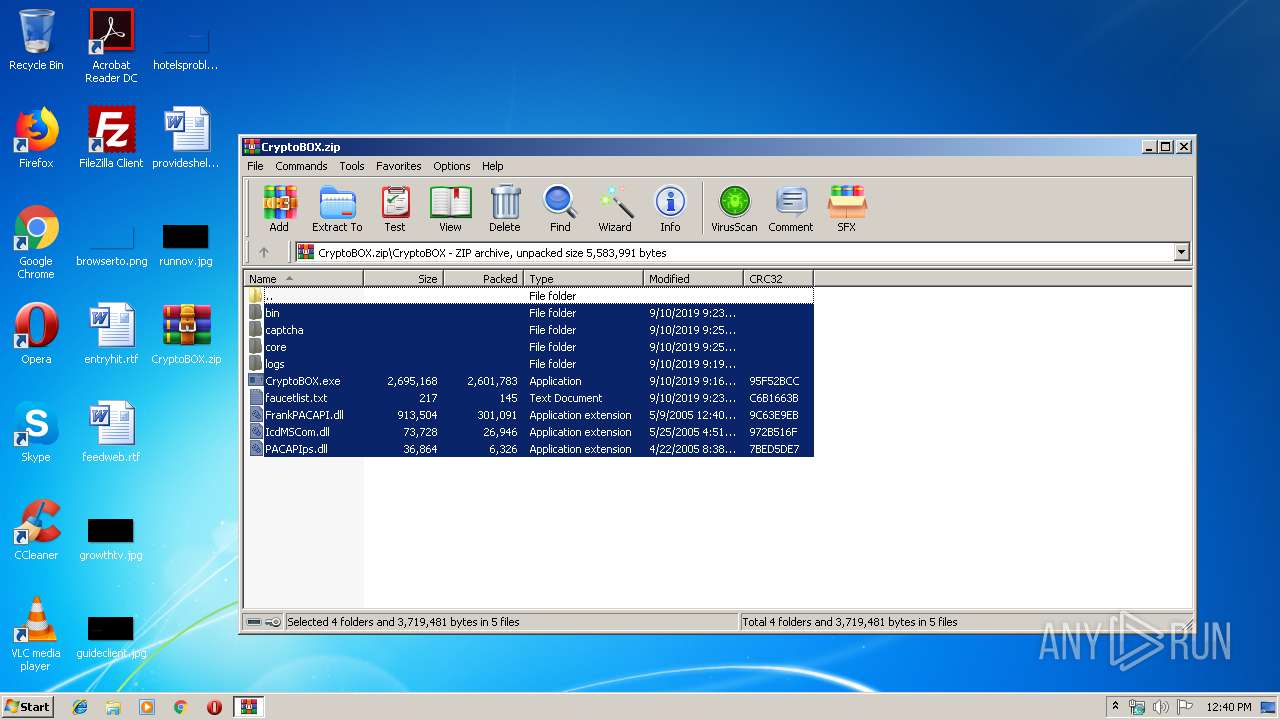
Task: Sort by the Packed column header
Action: [483, 279]
